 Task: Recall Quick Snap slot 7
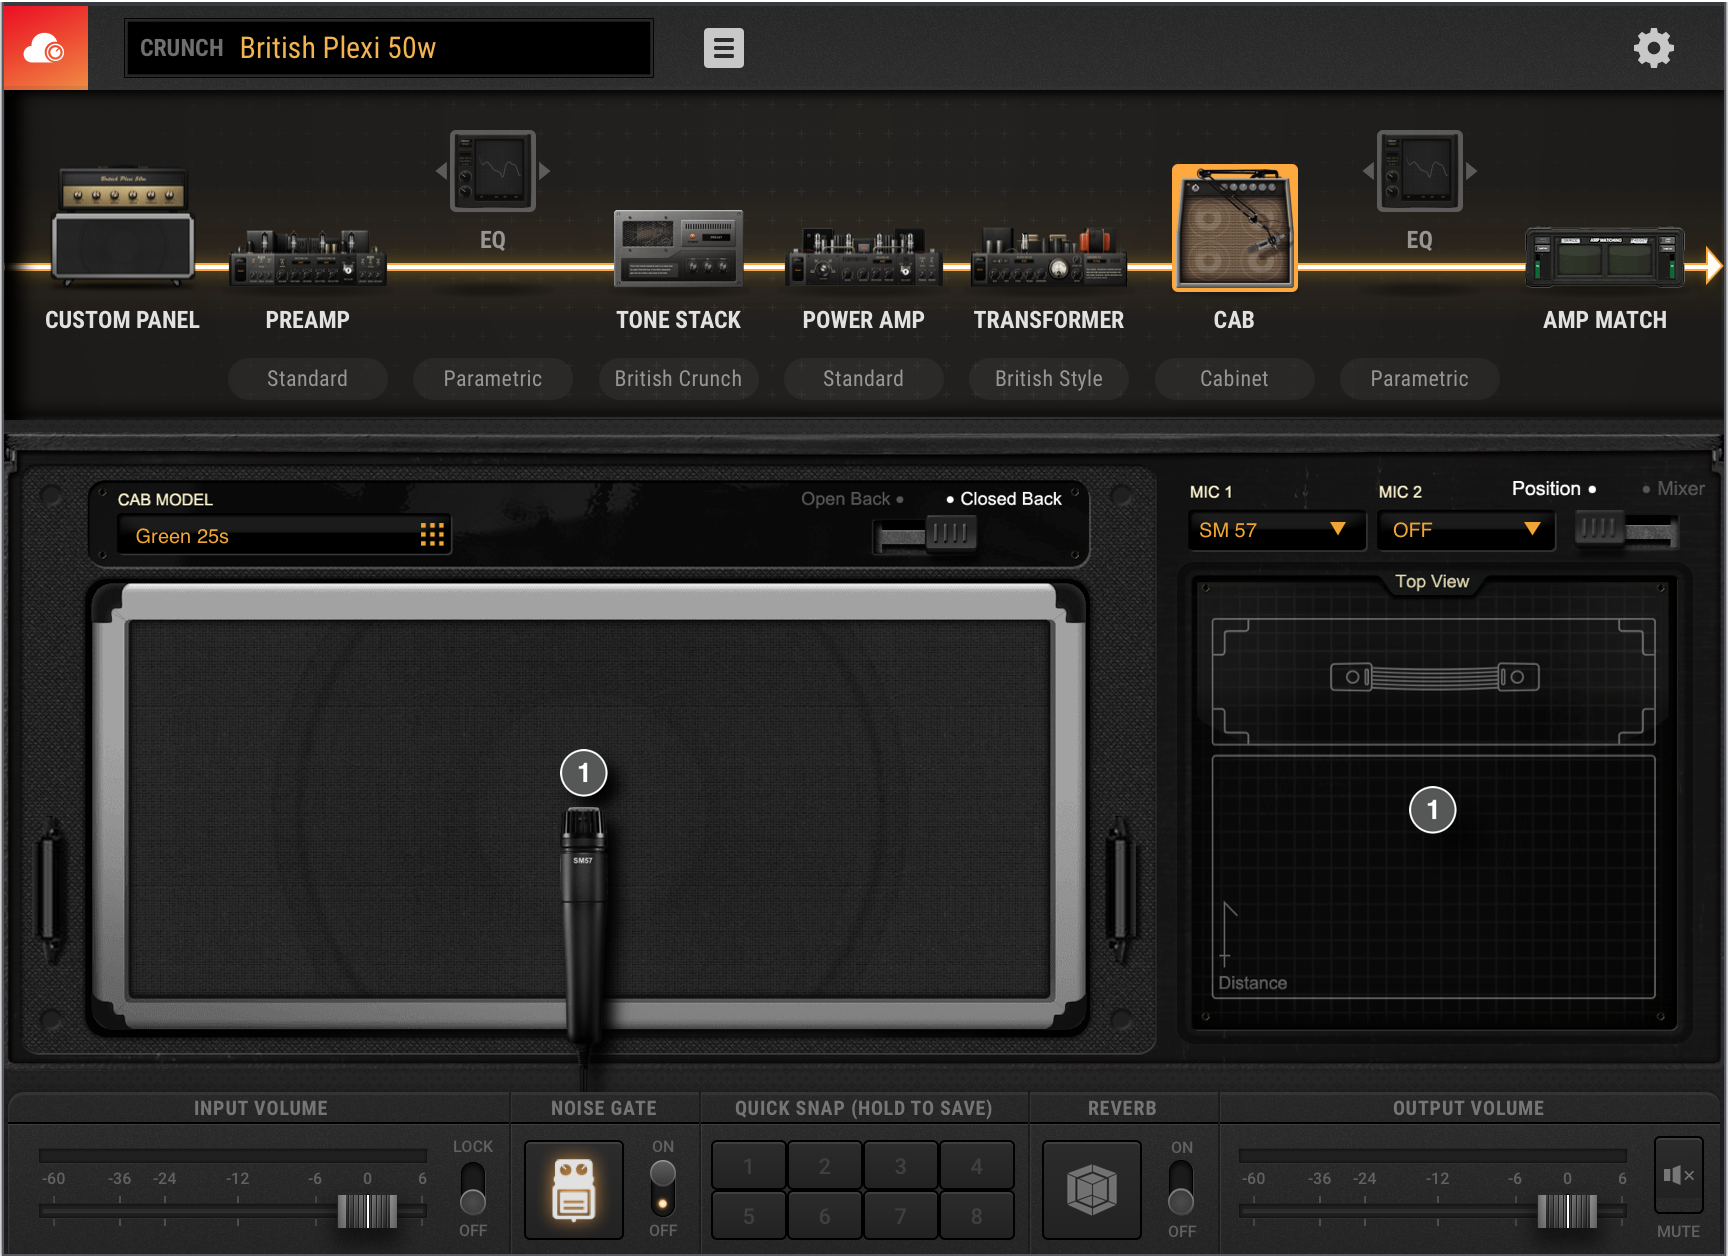[x=900, y=1216]
